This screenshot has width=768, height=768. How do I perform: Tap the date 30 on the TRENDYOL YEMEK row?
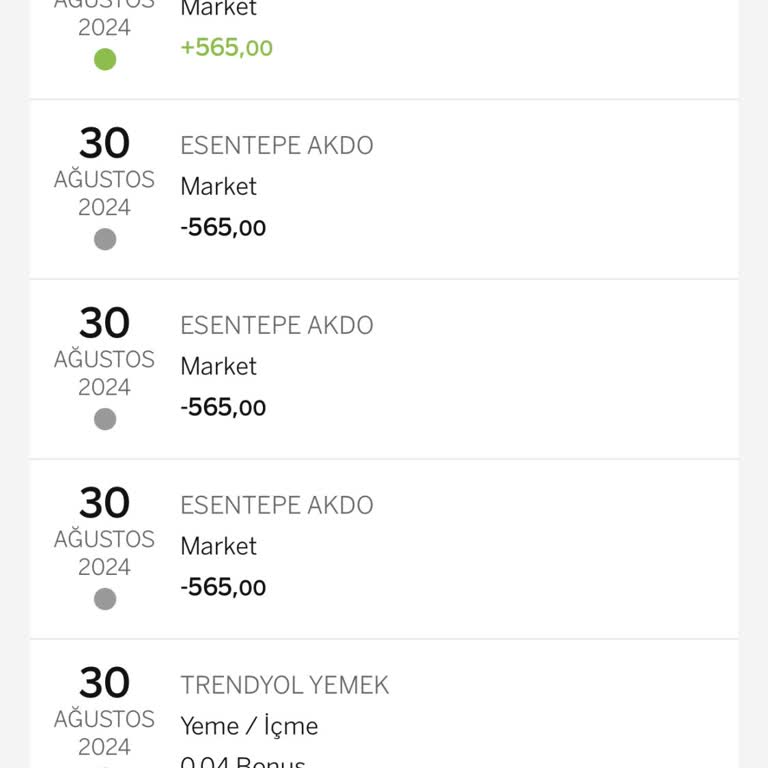pos(104,684)
